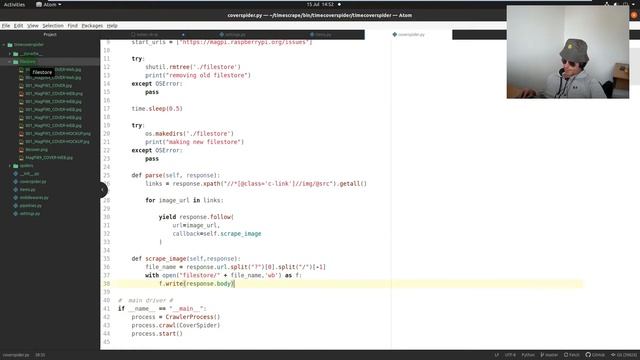The width and height of the screenshot is (640, 360).
Task: Click the file icon next to __init__.py
Action: tap(16, 173)
